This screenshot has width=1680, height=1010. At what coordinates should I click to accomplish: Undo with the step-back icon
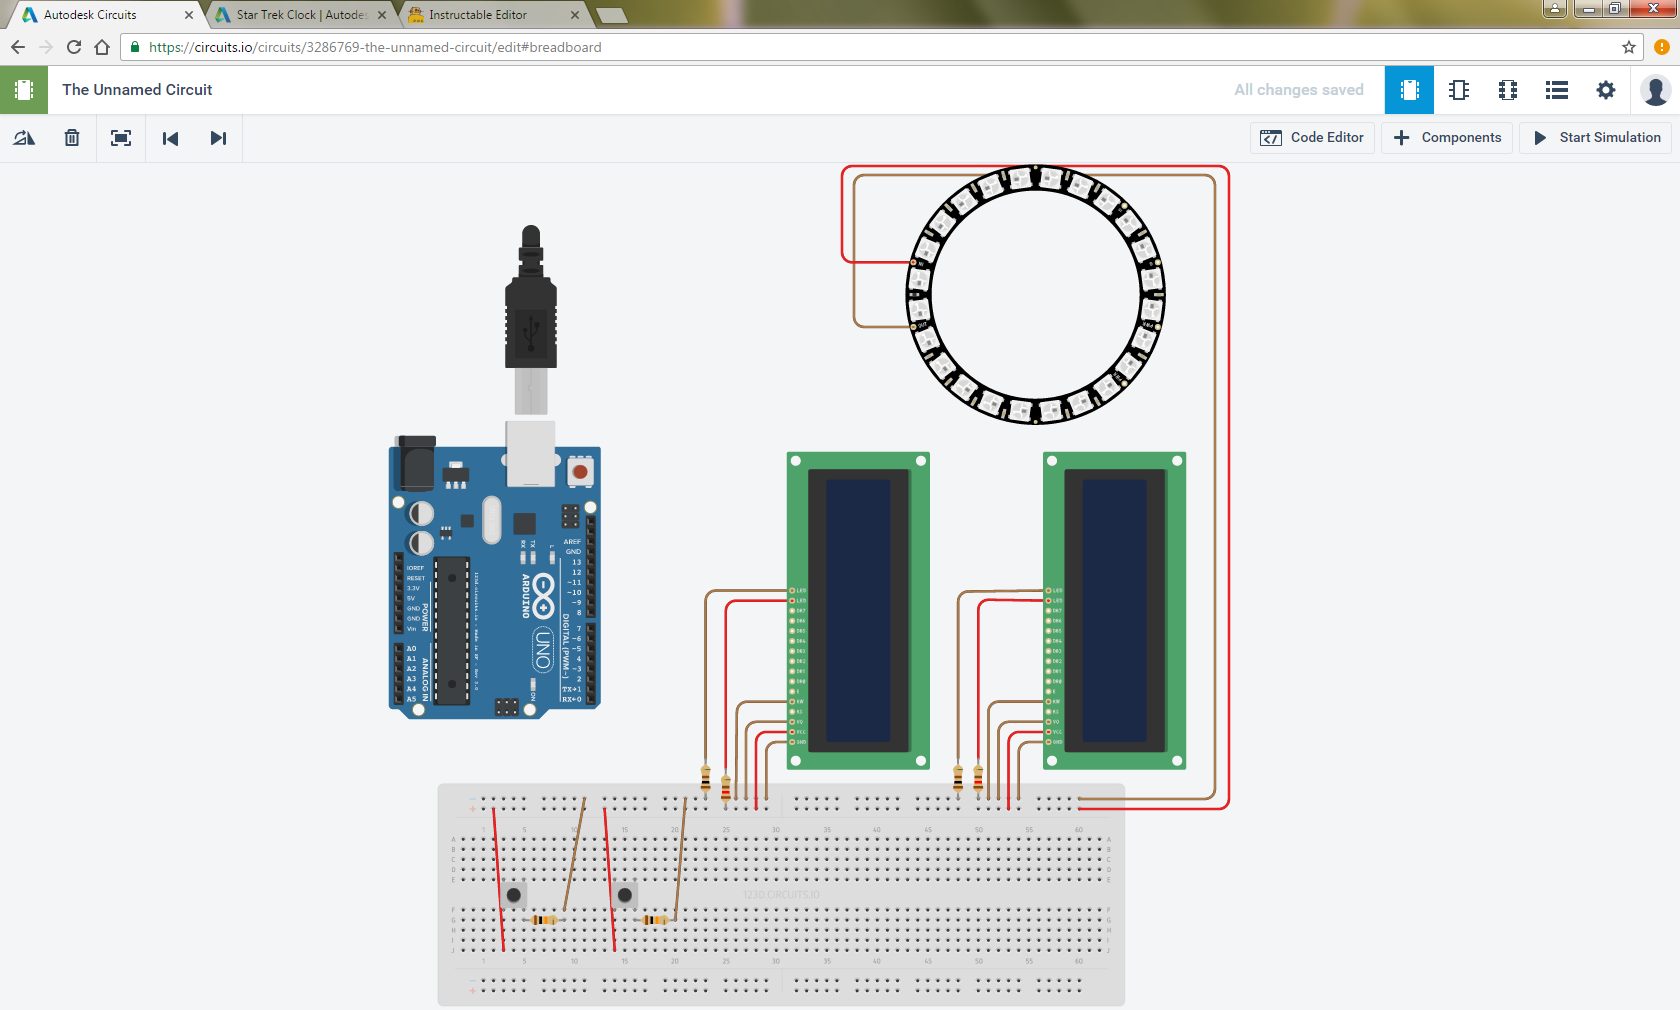(x=170, y=138)
